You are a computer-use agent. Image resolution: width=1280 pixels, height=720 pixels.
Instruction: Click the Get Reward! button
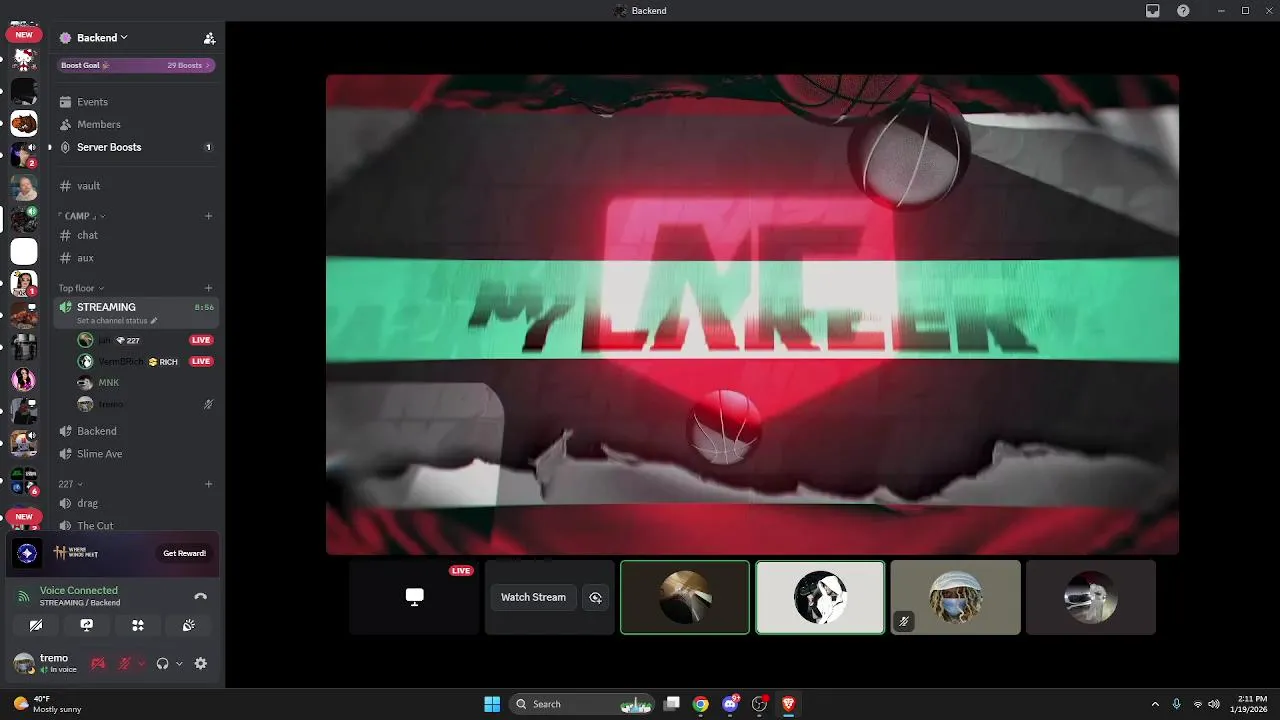(185, 553)
